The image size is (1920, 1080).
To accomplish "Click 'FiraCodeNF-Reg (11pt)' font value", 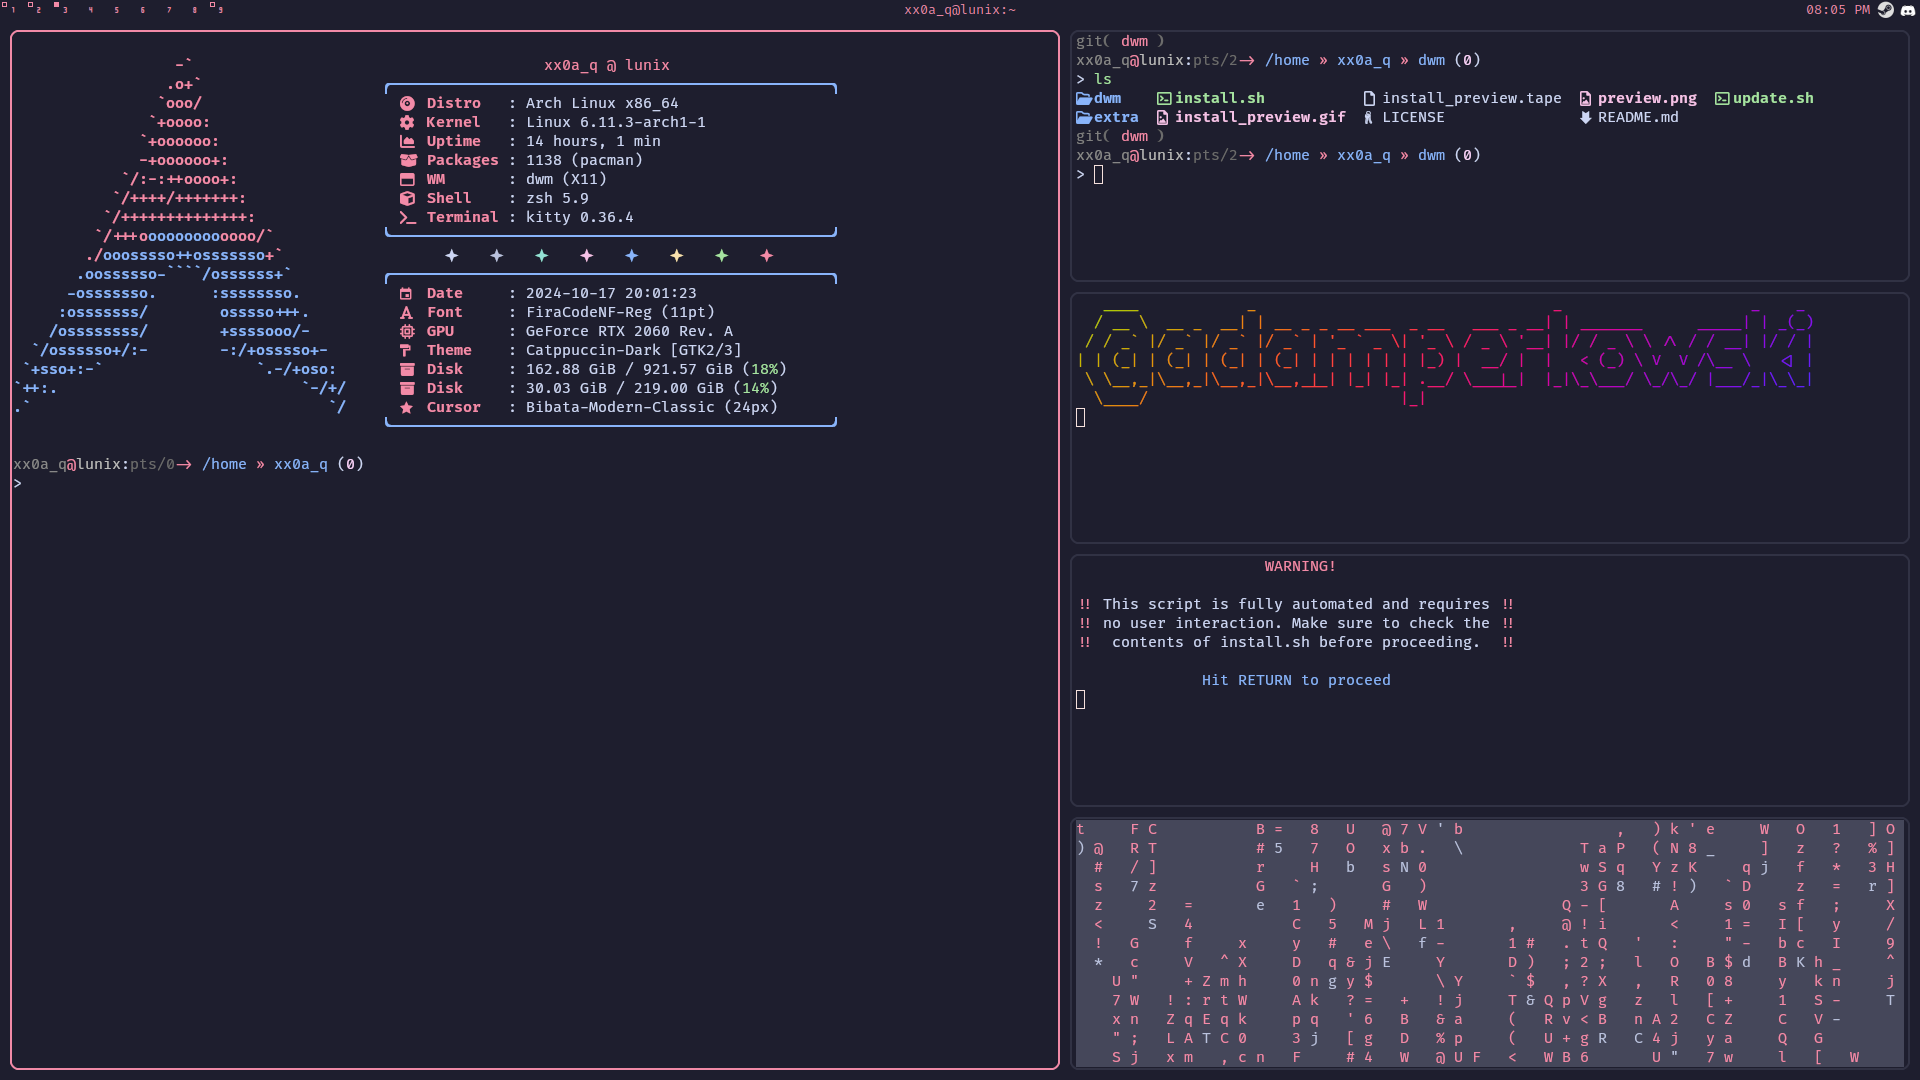I will pos(620,312).
